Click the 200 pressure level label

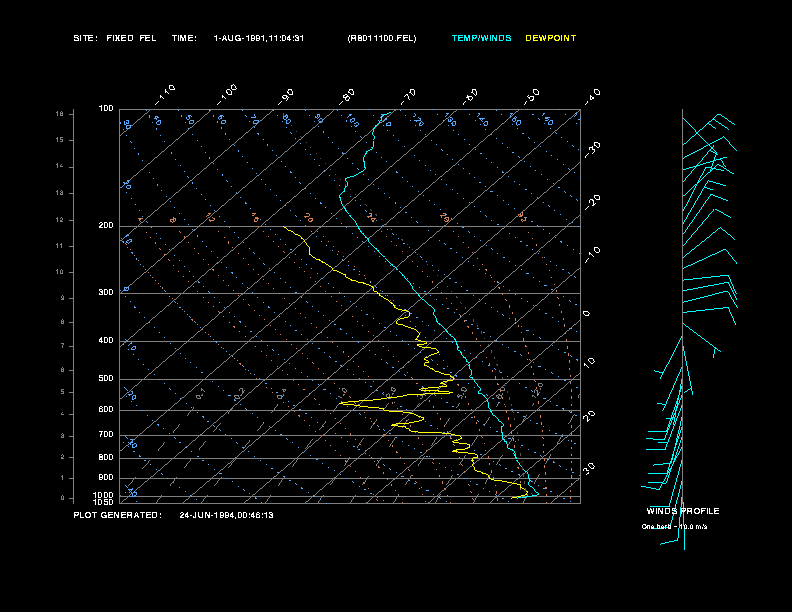106,226
